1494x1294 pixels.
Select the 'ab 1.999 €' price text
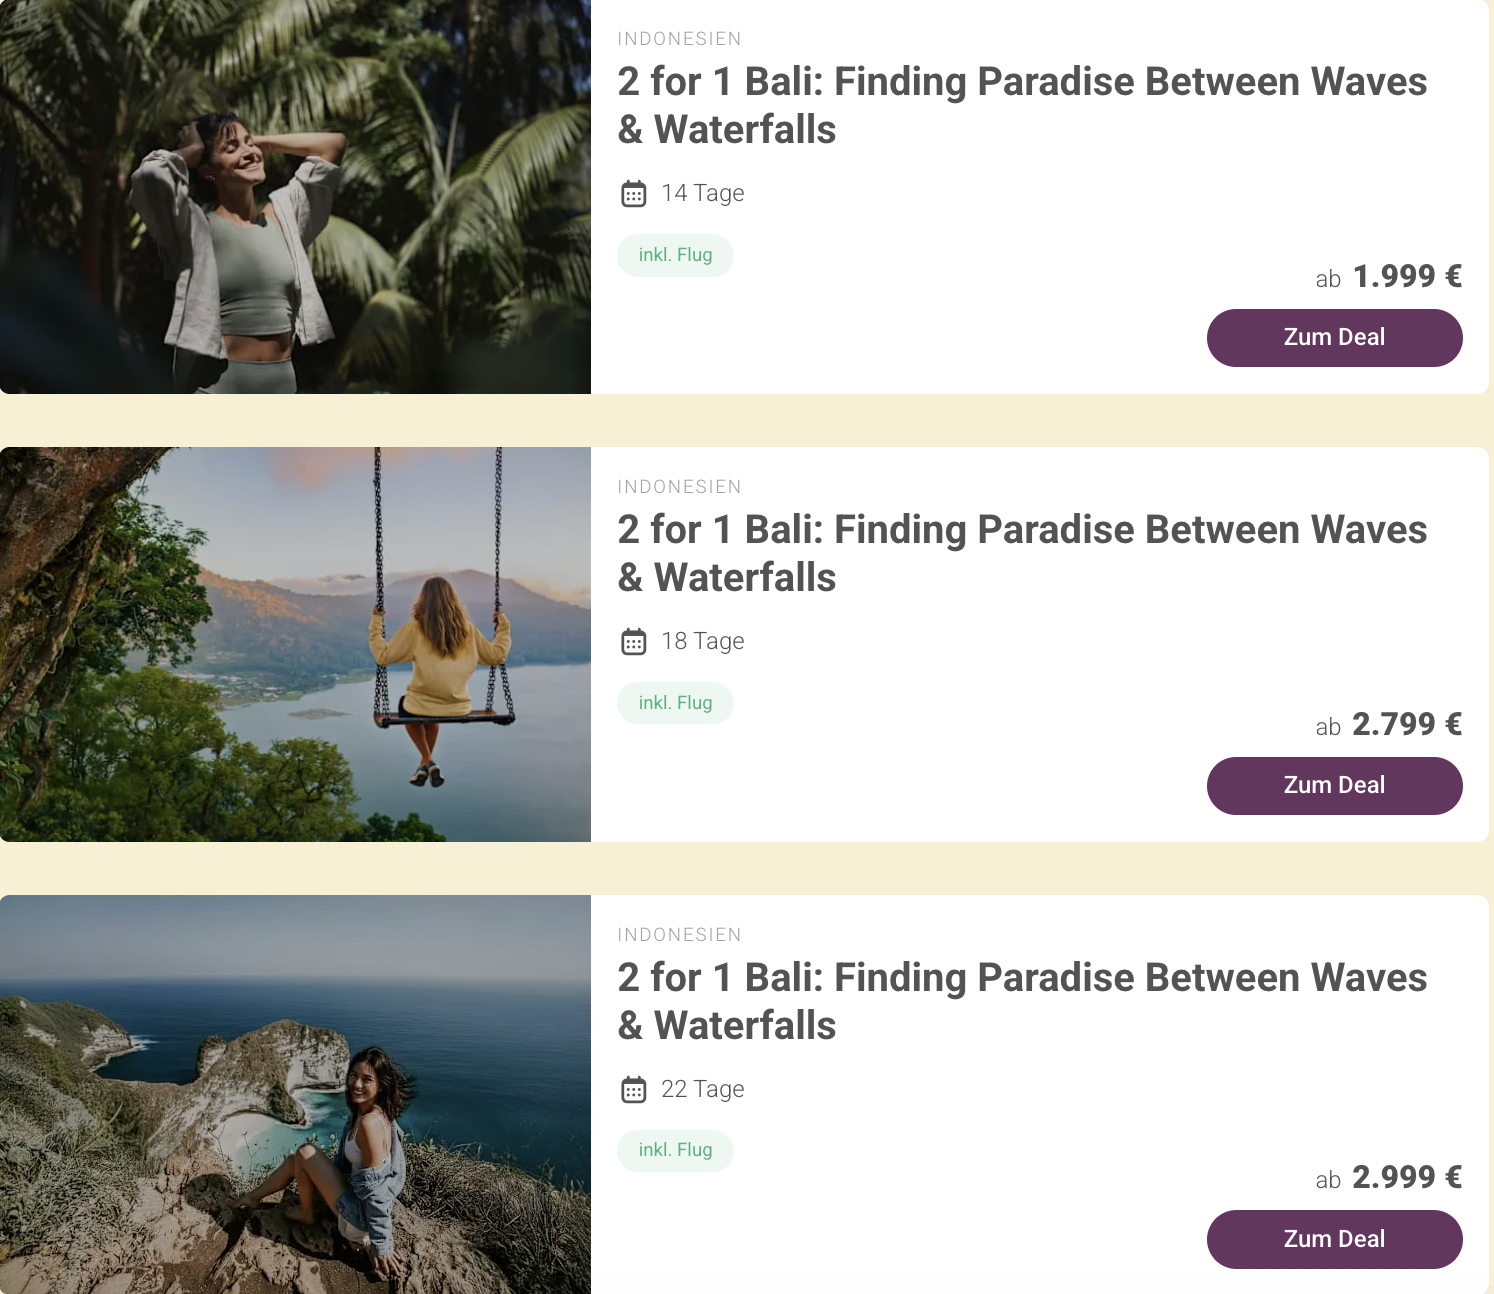(1390, 277)
